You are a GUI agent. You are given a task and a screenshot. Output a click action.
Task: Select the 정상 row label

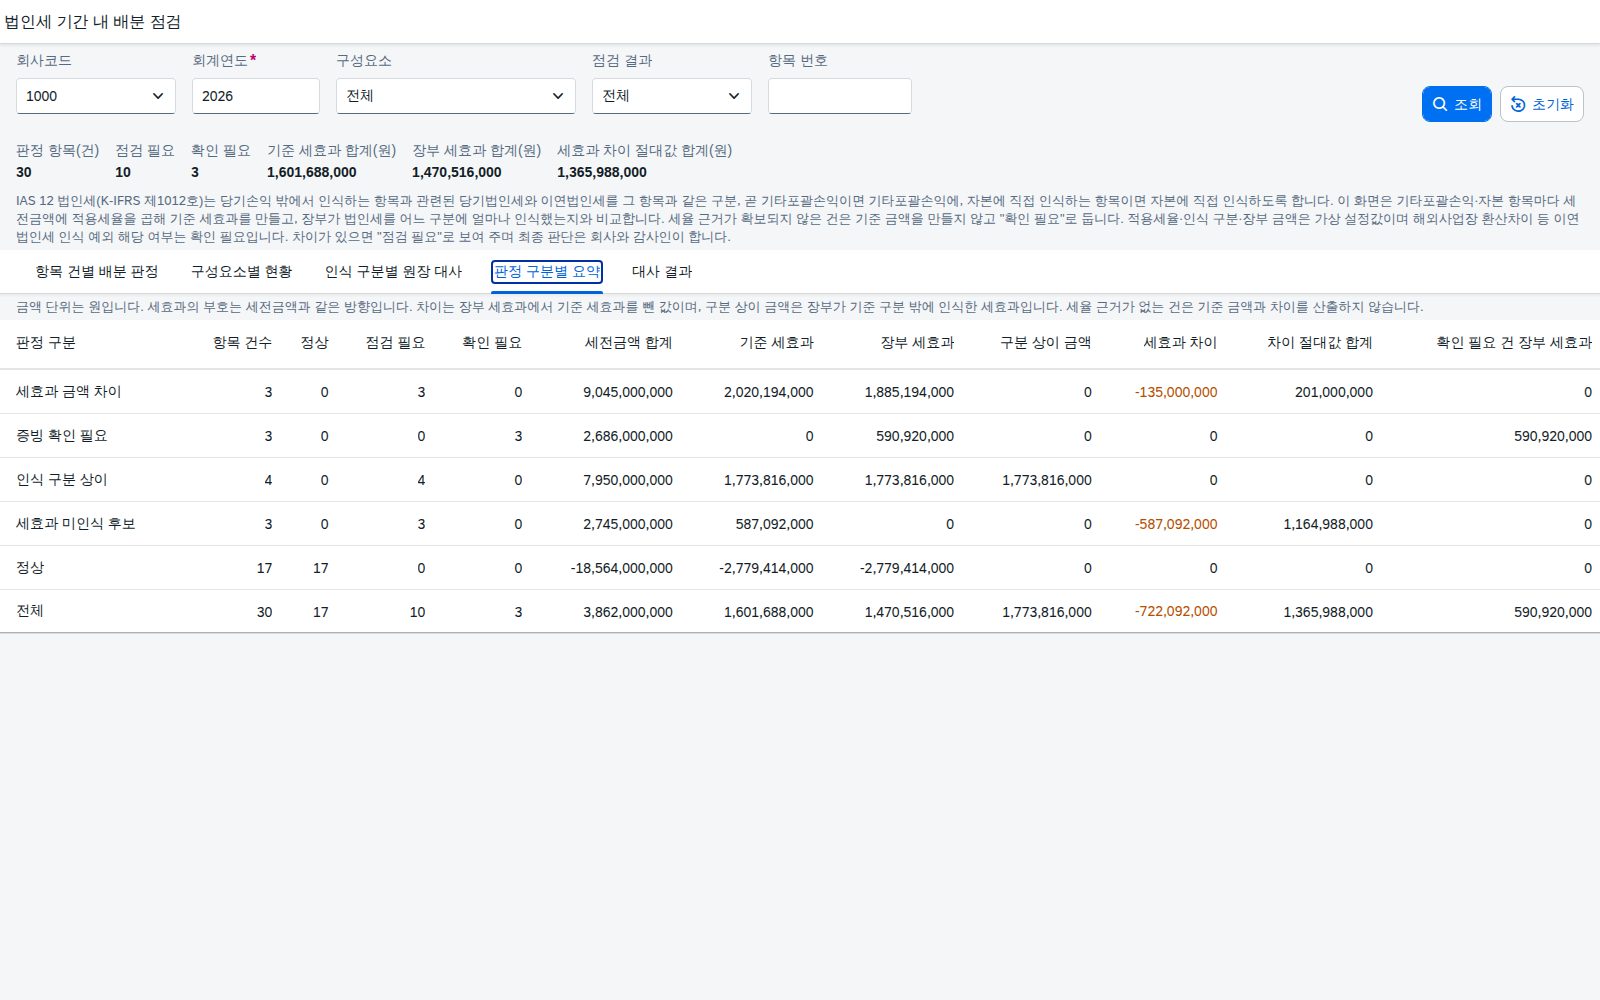click(30, 568)
